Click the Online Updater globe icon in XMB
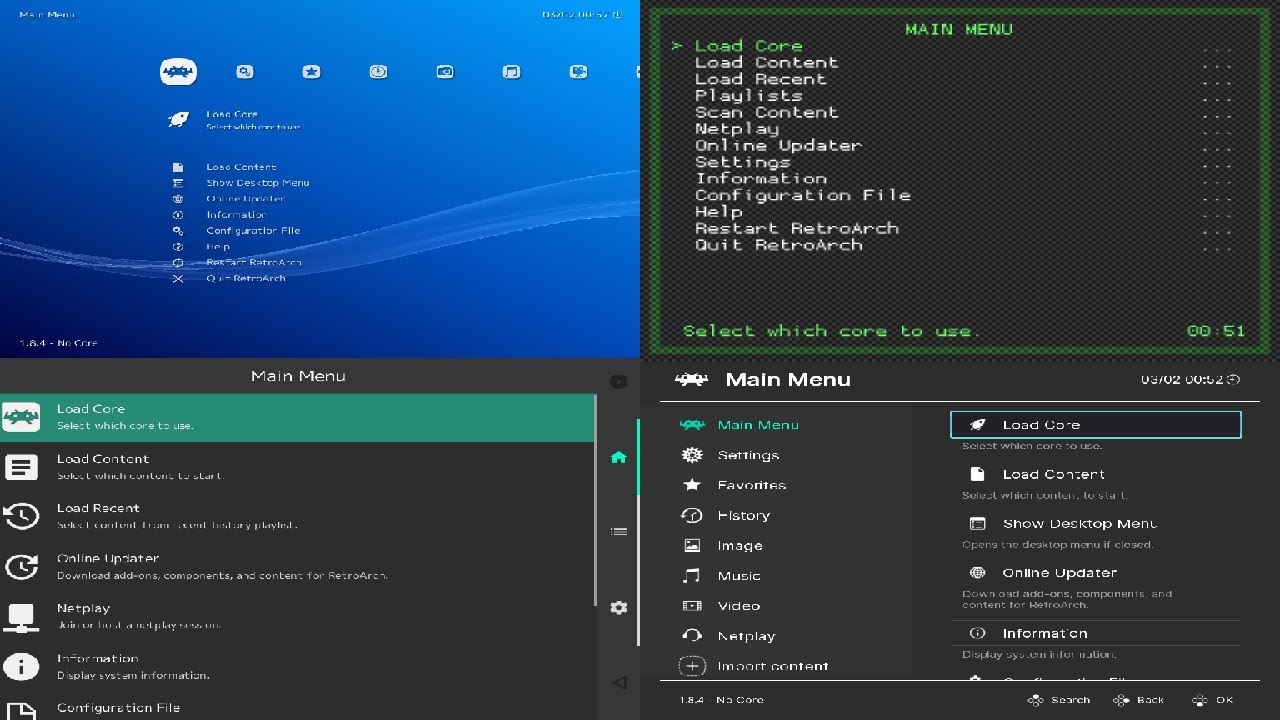 point(178,199)
